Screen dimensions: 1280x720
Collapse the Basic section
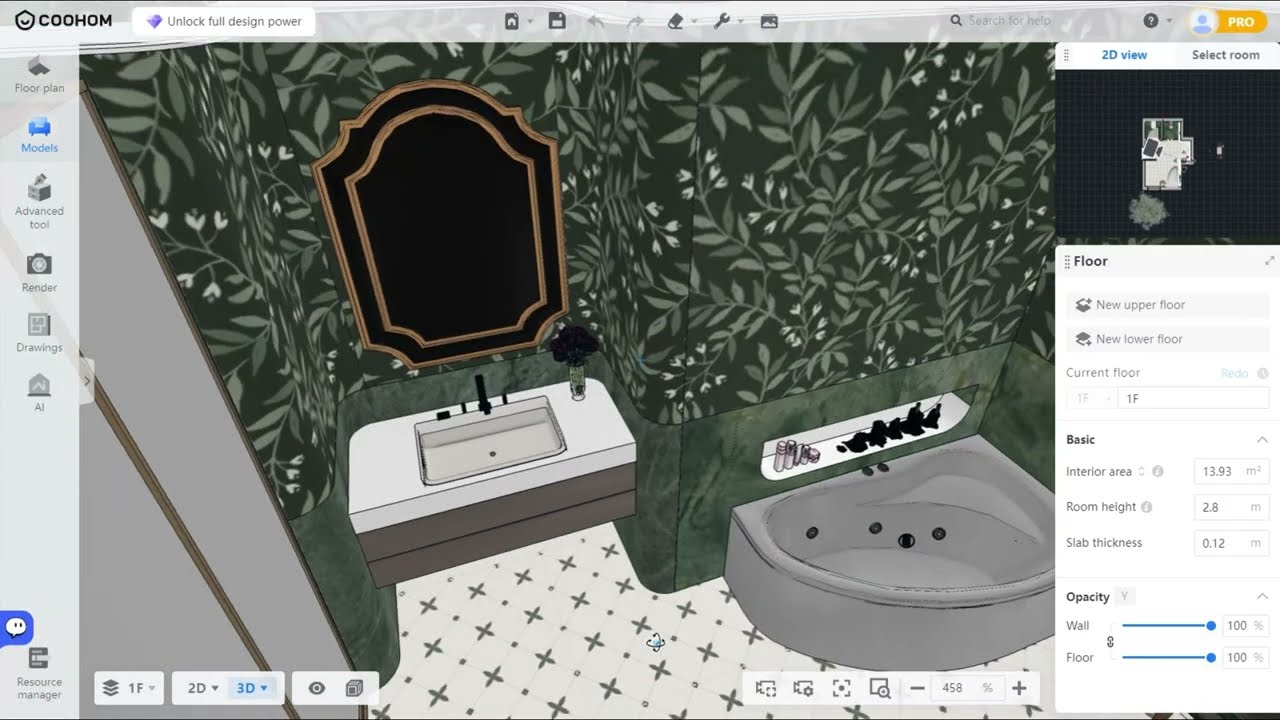click(1262, 440)
